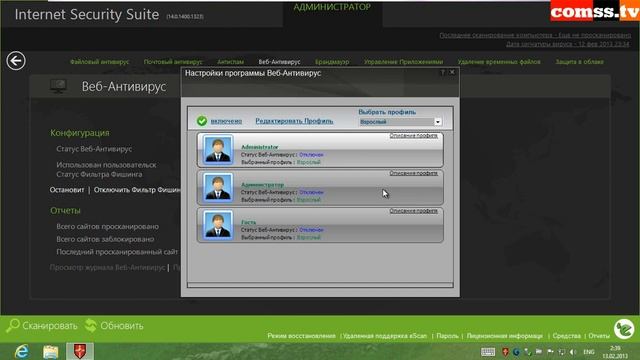
Task: Click the ENG language indicator
Action: point(589,352)
